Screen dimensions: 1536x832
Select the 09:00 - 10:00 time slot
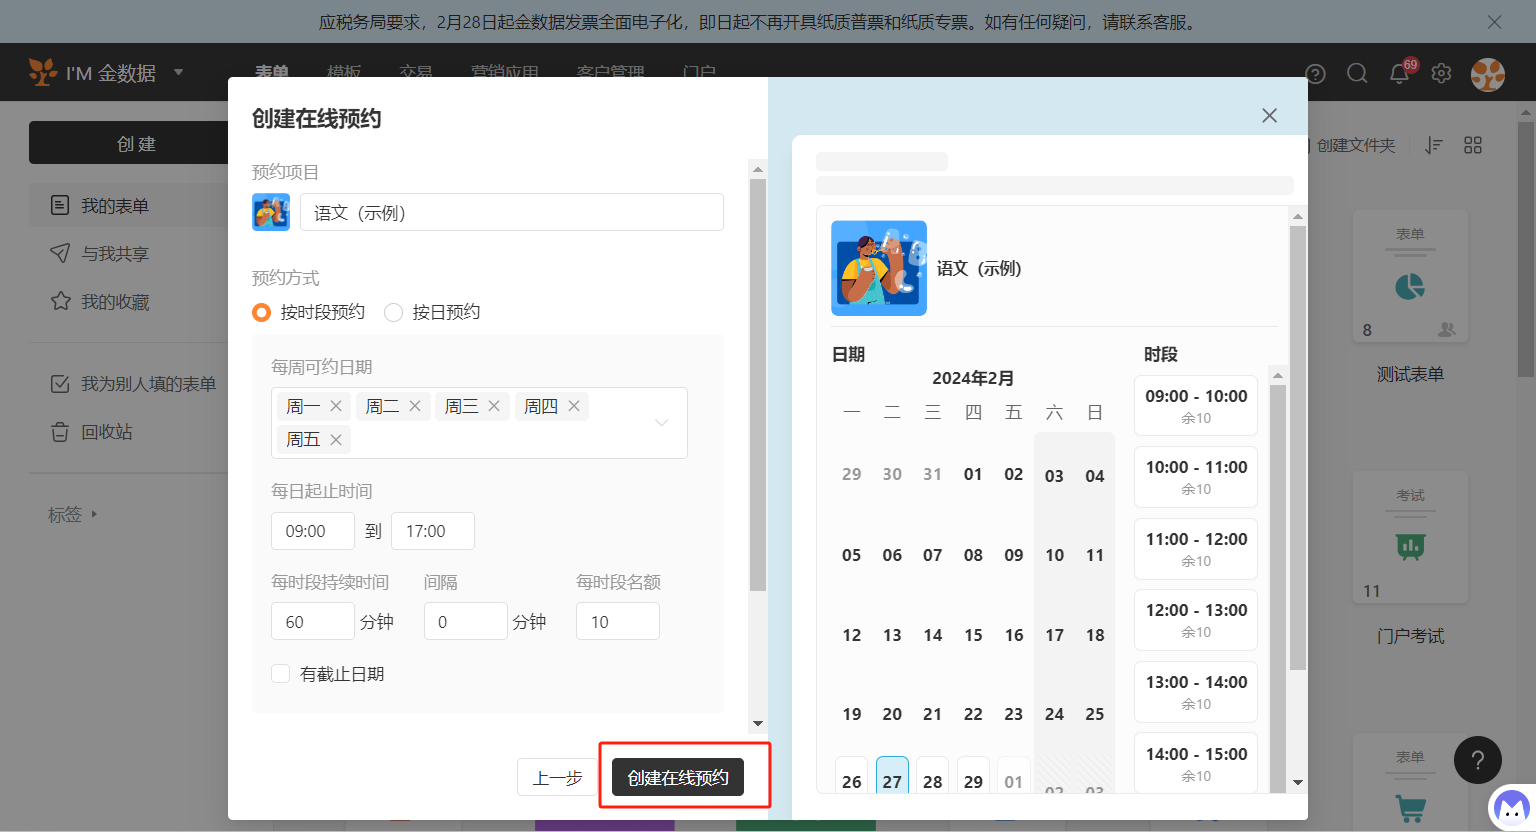(1196, 405)
